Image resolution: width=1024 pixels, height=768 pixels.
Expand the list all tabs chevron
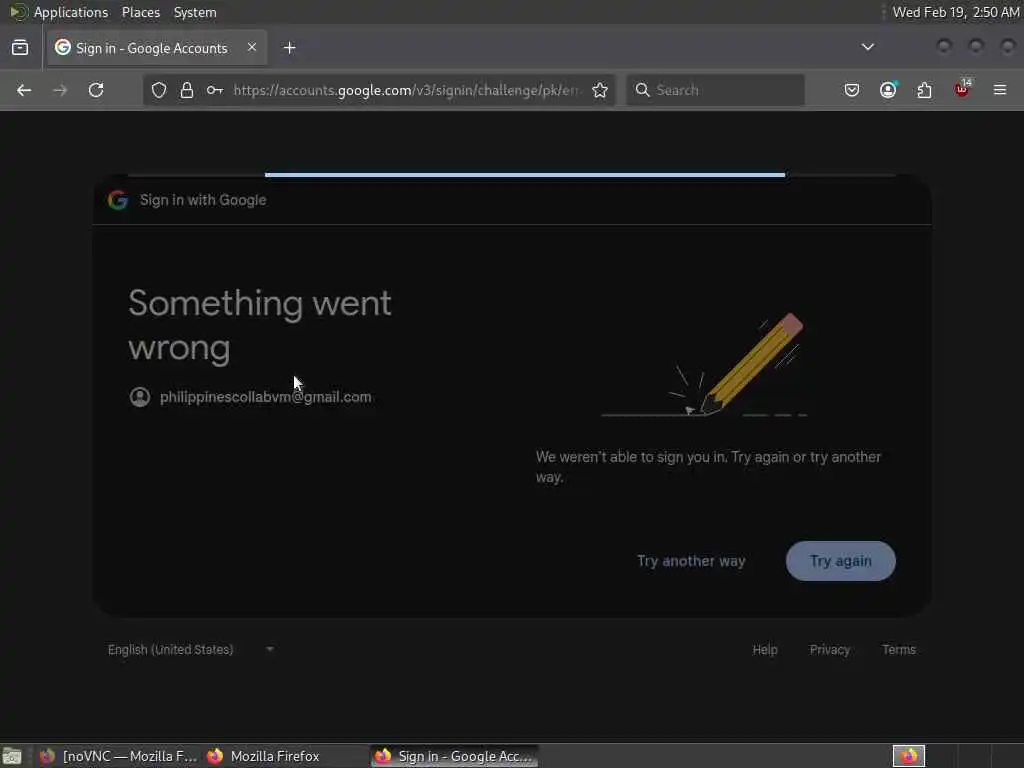867,47
